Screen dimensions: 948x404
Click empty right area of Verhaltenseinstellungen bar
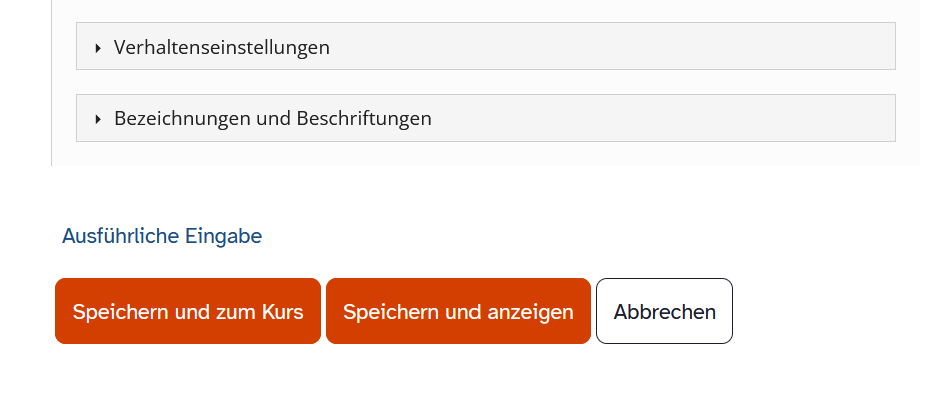(700, 47)
